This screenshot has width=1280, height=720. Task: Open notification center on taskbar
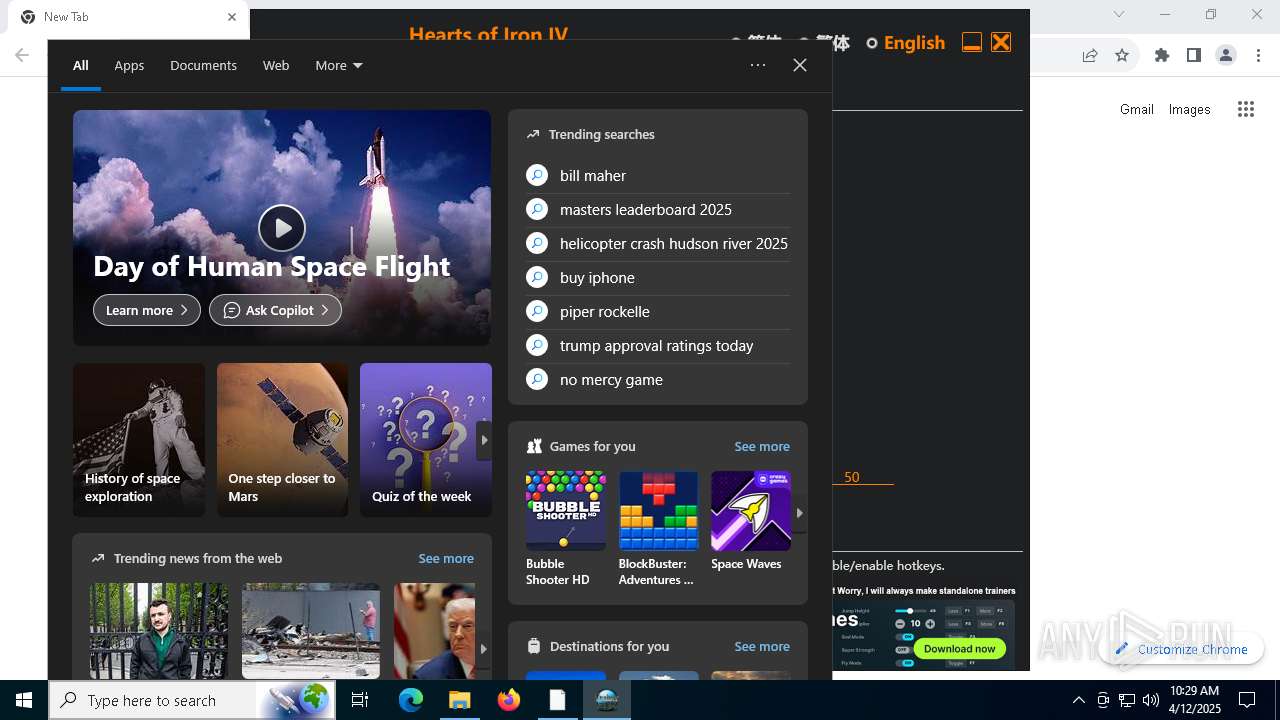click(1247, 700)
